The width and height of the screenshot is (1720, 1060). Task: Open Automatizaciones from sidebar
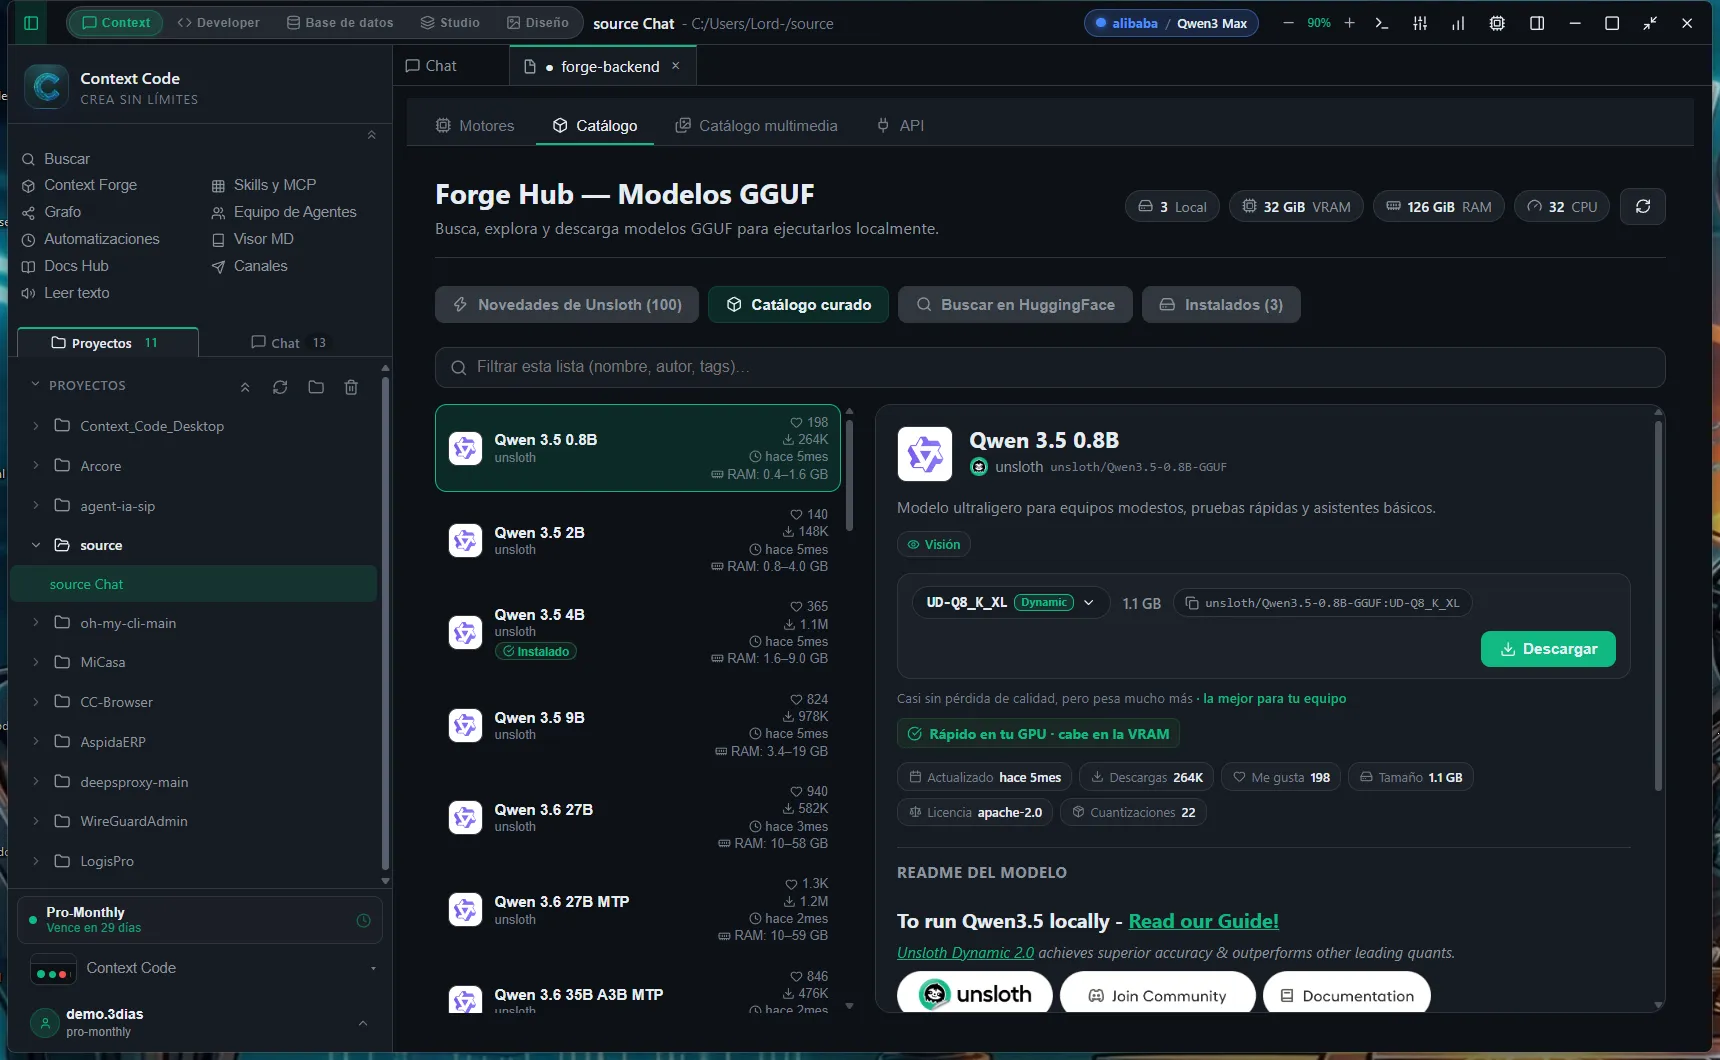[x=91, y=239]
